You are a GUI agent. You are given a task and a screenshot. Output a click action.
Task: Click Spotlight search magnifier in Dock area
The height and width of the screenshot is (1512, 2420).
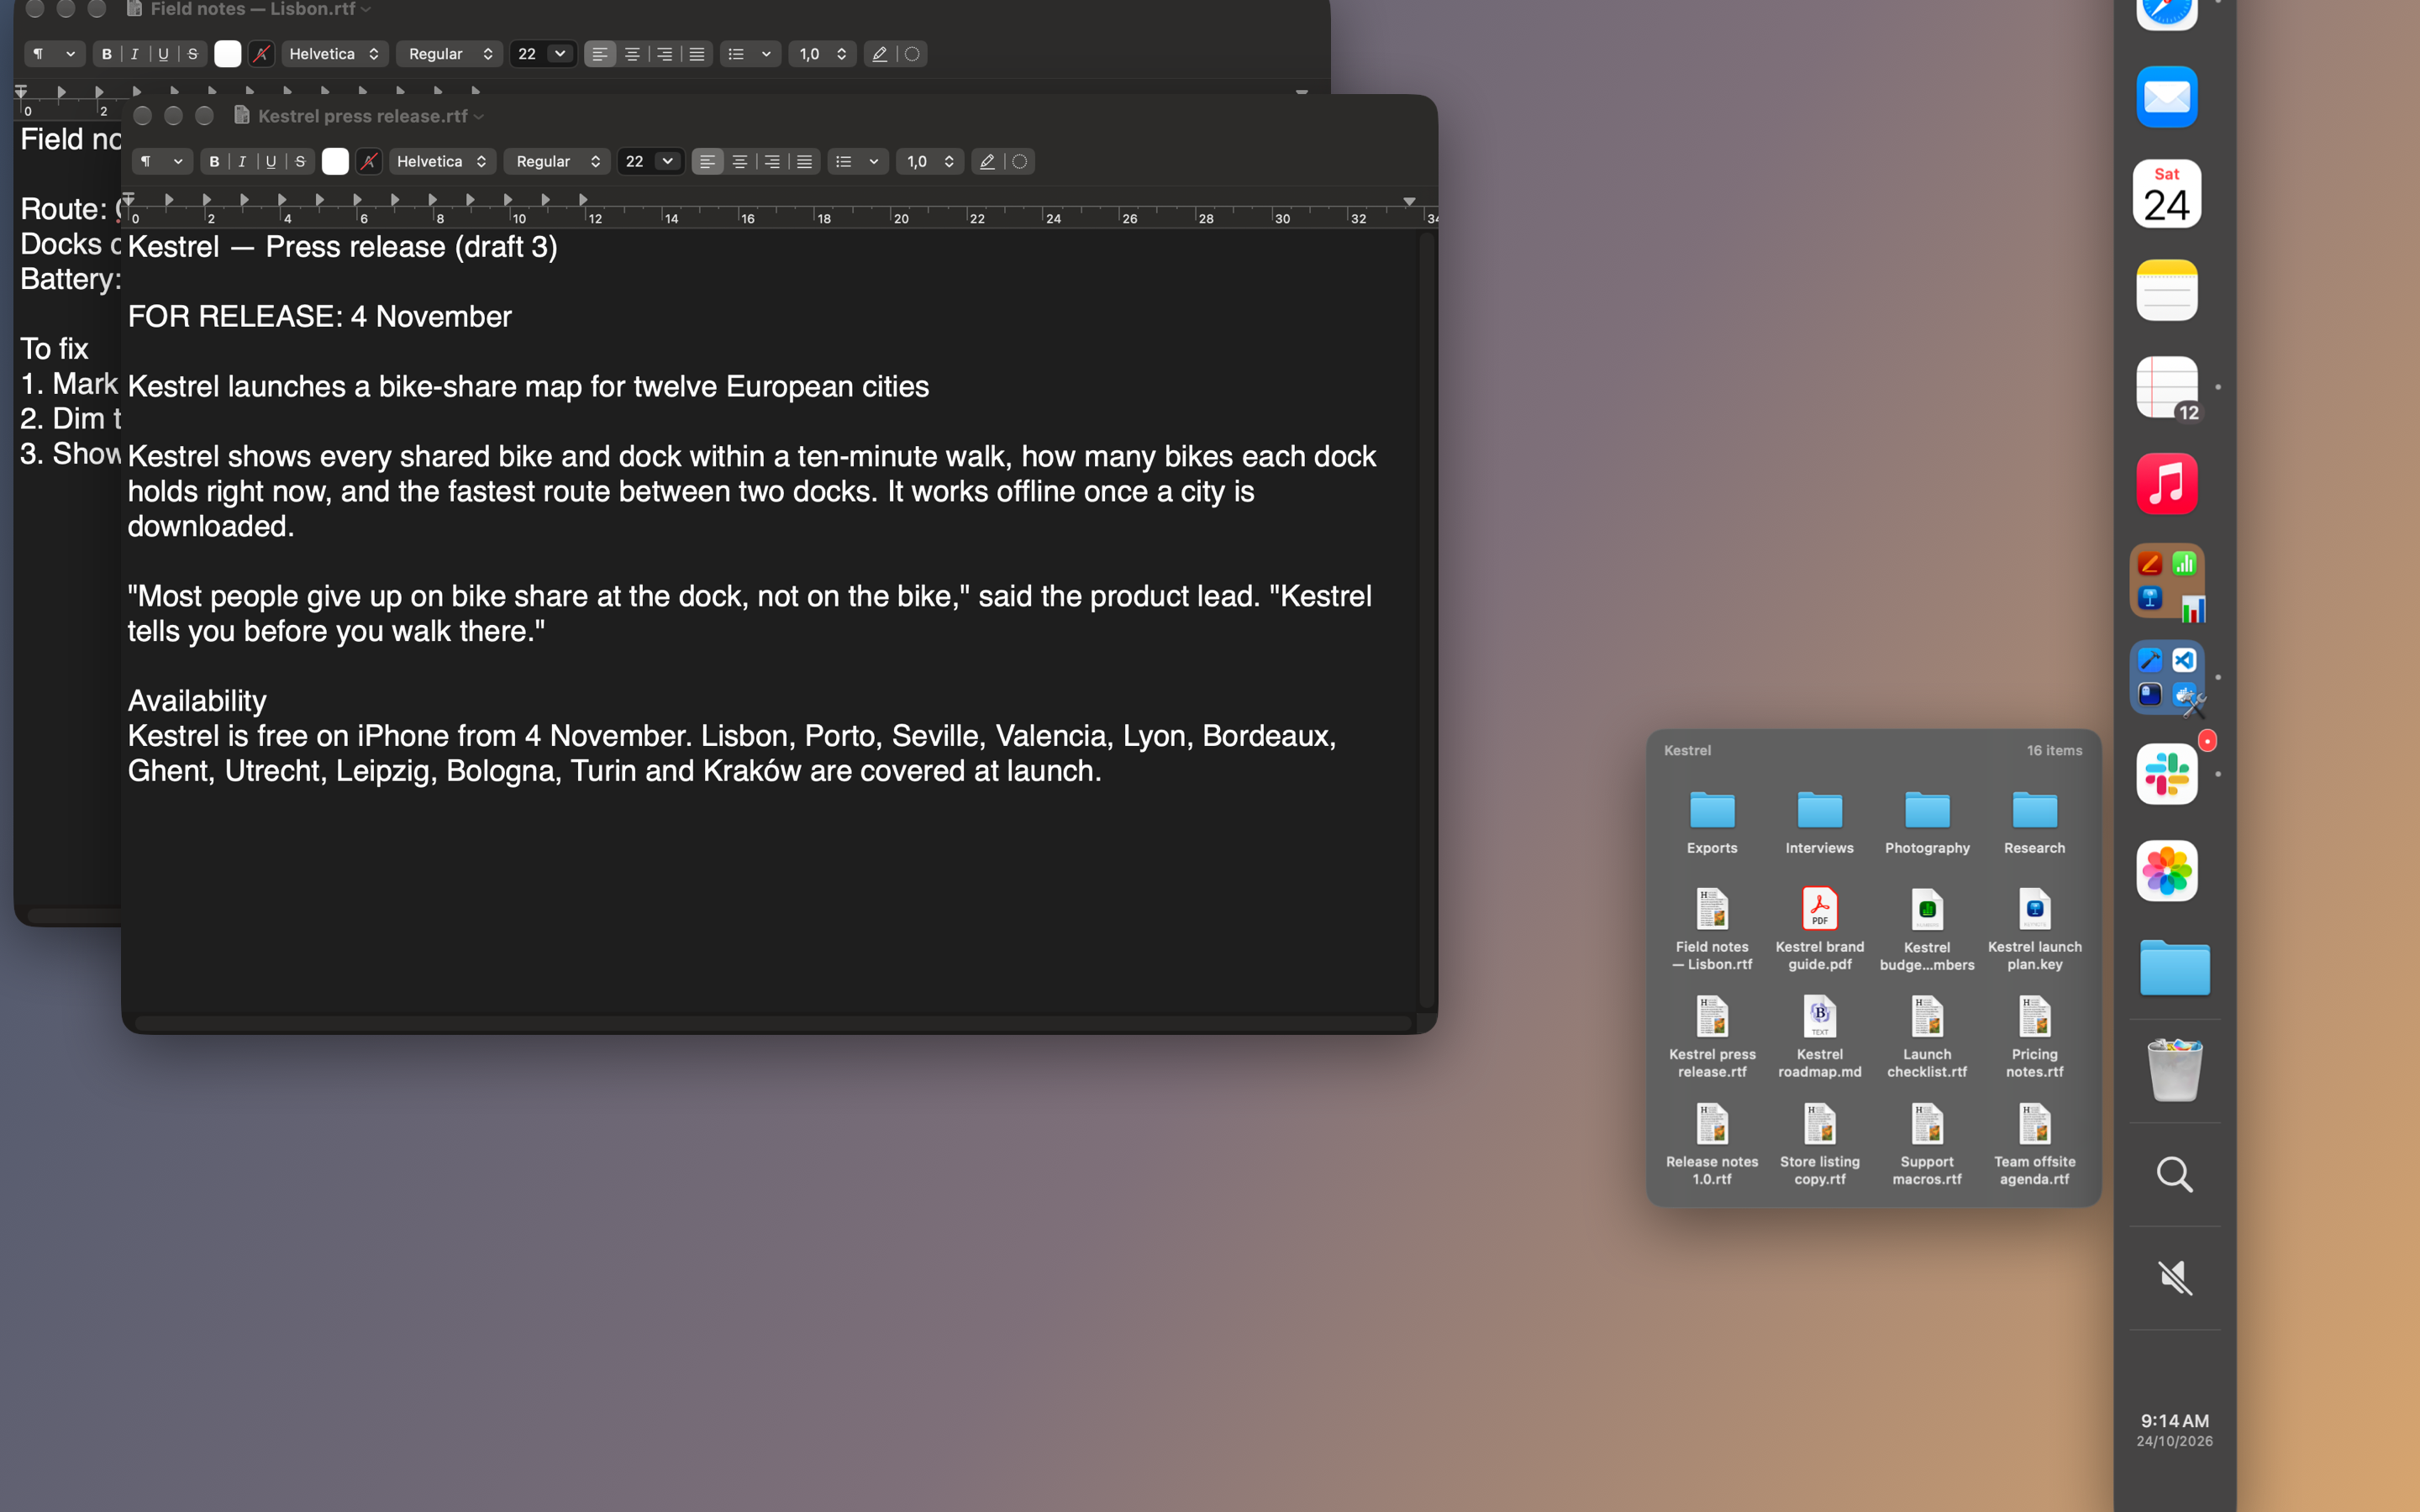2174,1174
